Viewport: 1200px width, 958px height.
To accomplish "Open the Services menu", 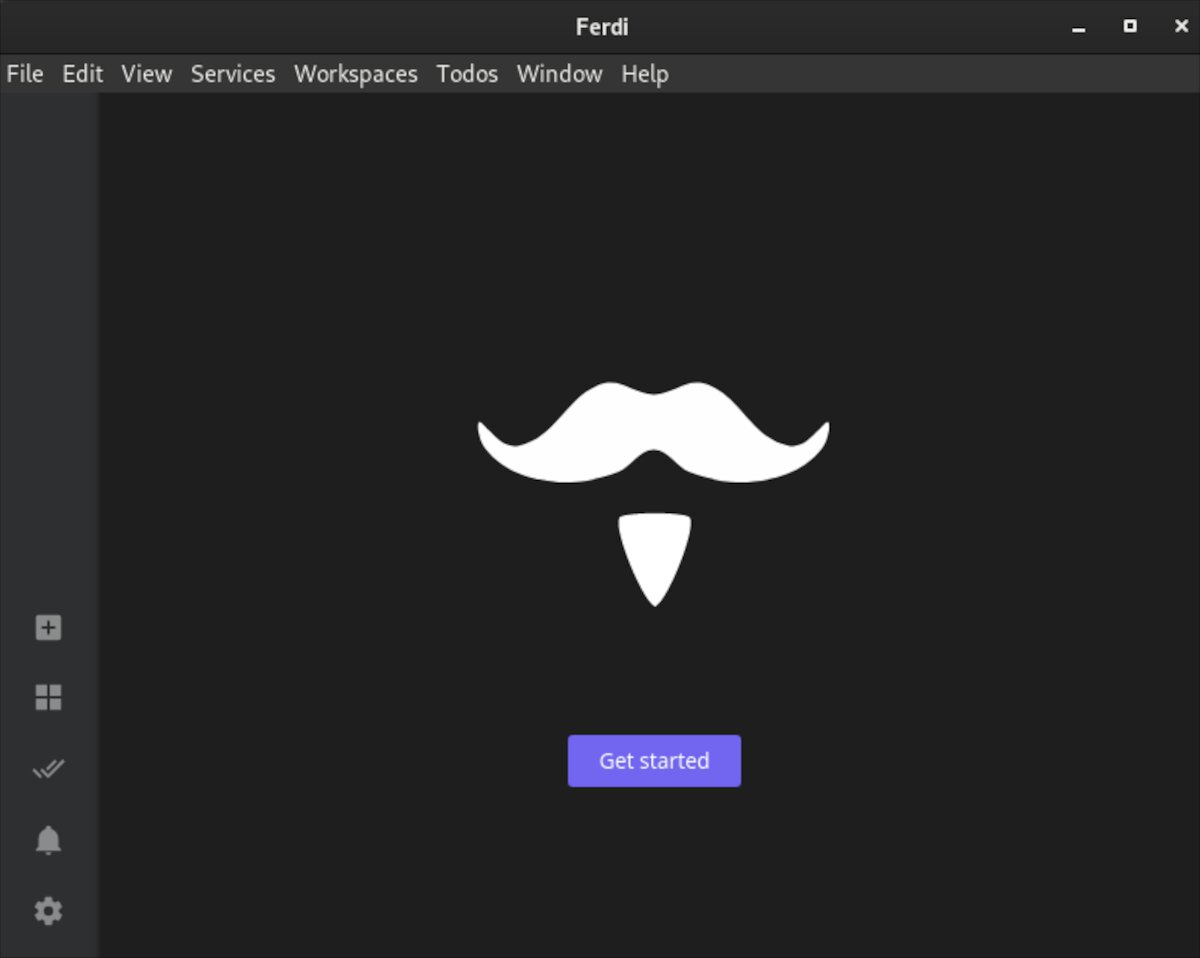I will point(233,74).
